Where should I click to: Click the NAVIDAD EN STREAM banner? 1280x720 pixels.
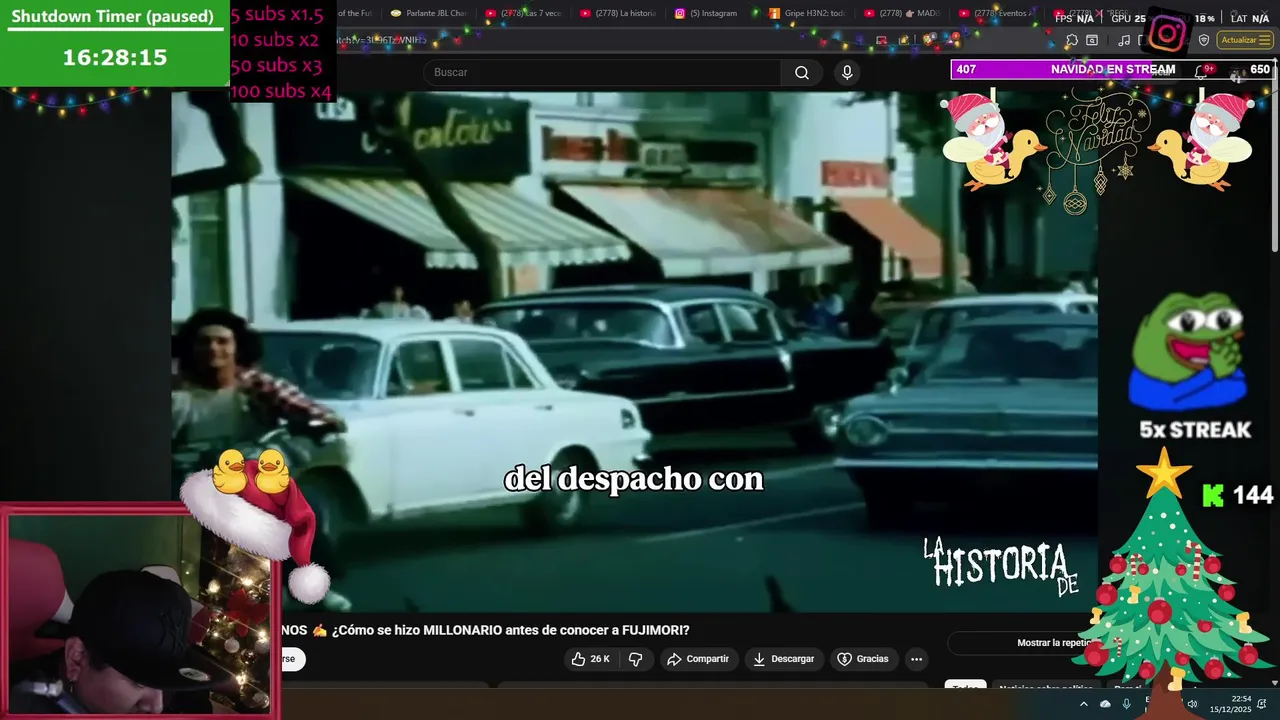pyautogui.click(x=1112, y=69)
